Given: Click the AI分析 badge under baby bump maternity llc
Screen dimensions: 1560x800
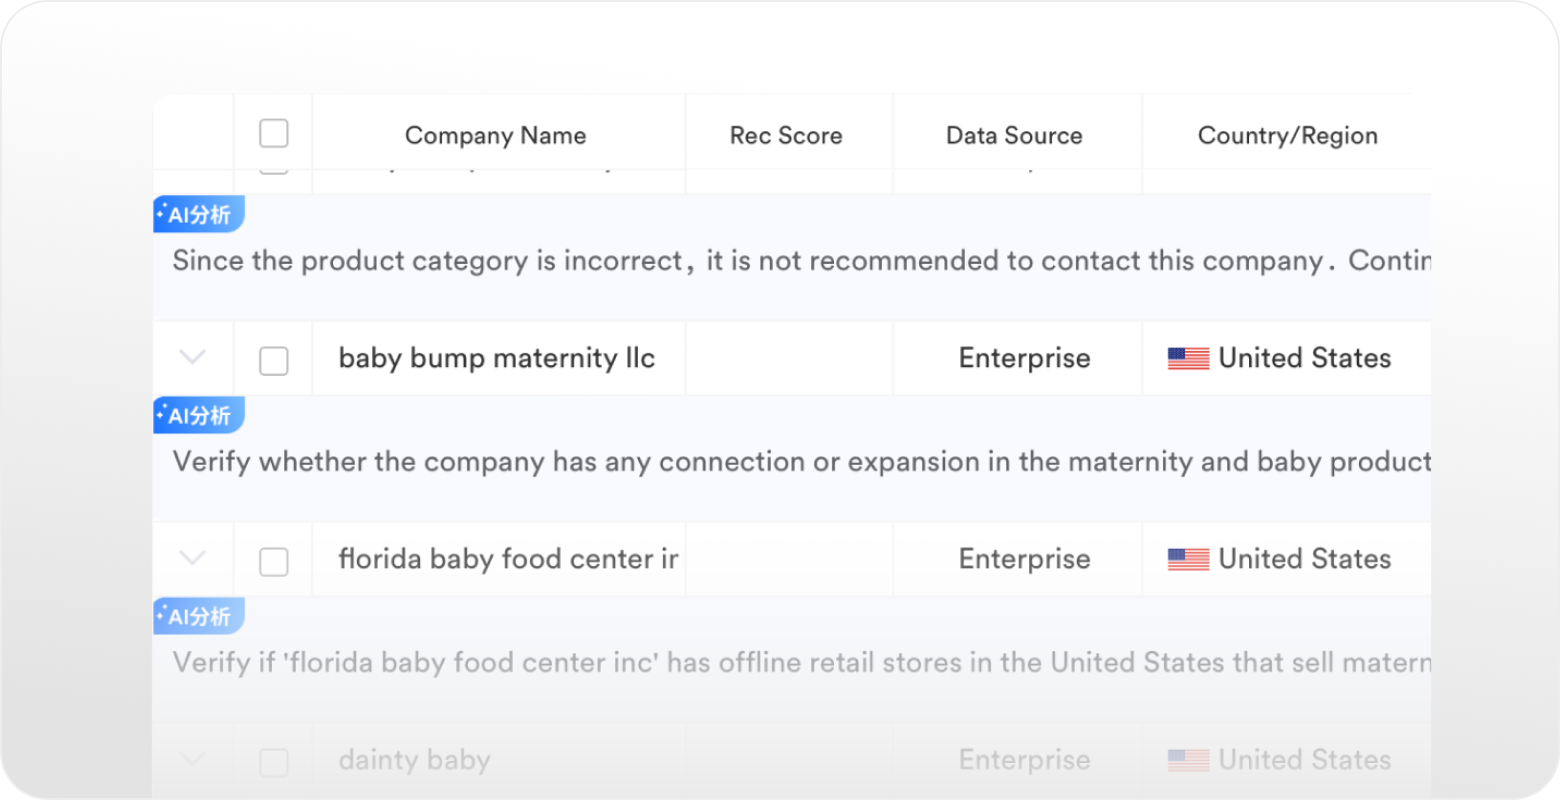Looking at the screenshot, I should click(199, 416).
